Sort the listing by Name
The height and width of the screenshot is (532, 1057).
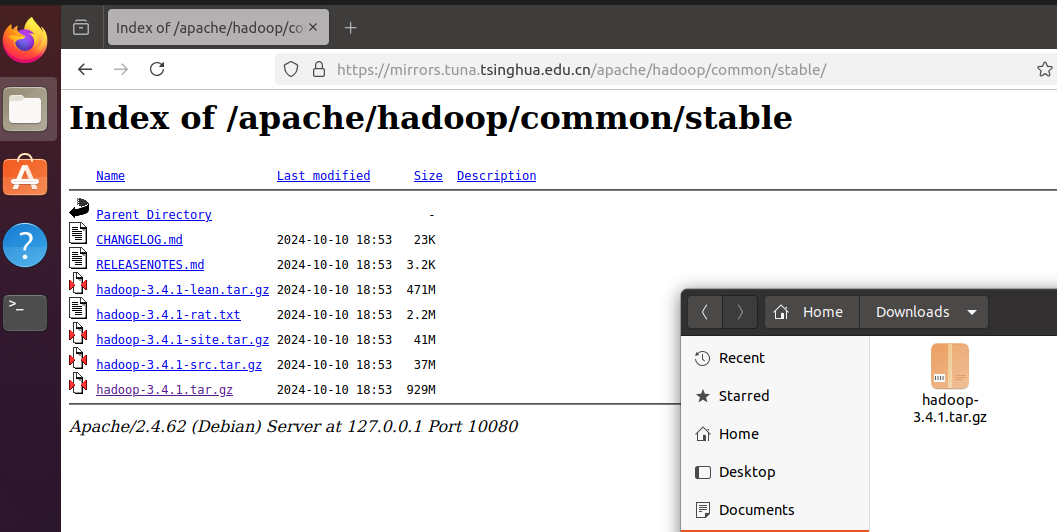point(111,175)
